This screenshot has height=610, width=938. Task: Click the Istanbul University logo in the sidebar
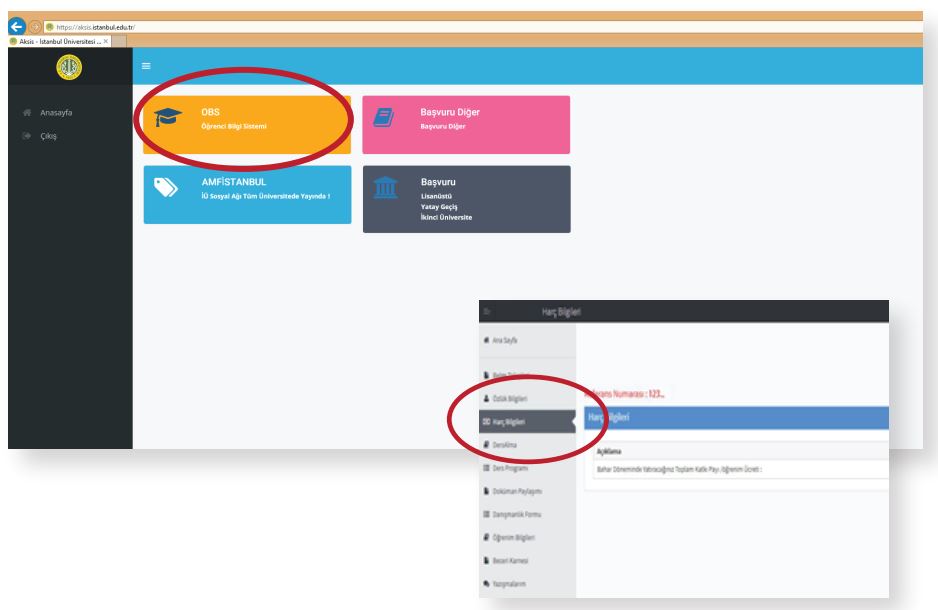click(x=69, y=67)
